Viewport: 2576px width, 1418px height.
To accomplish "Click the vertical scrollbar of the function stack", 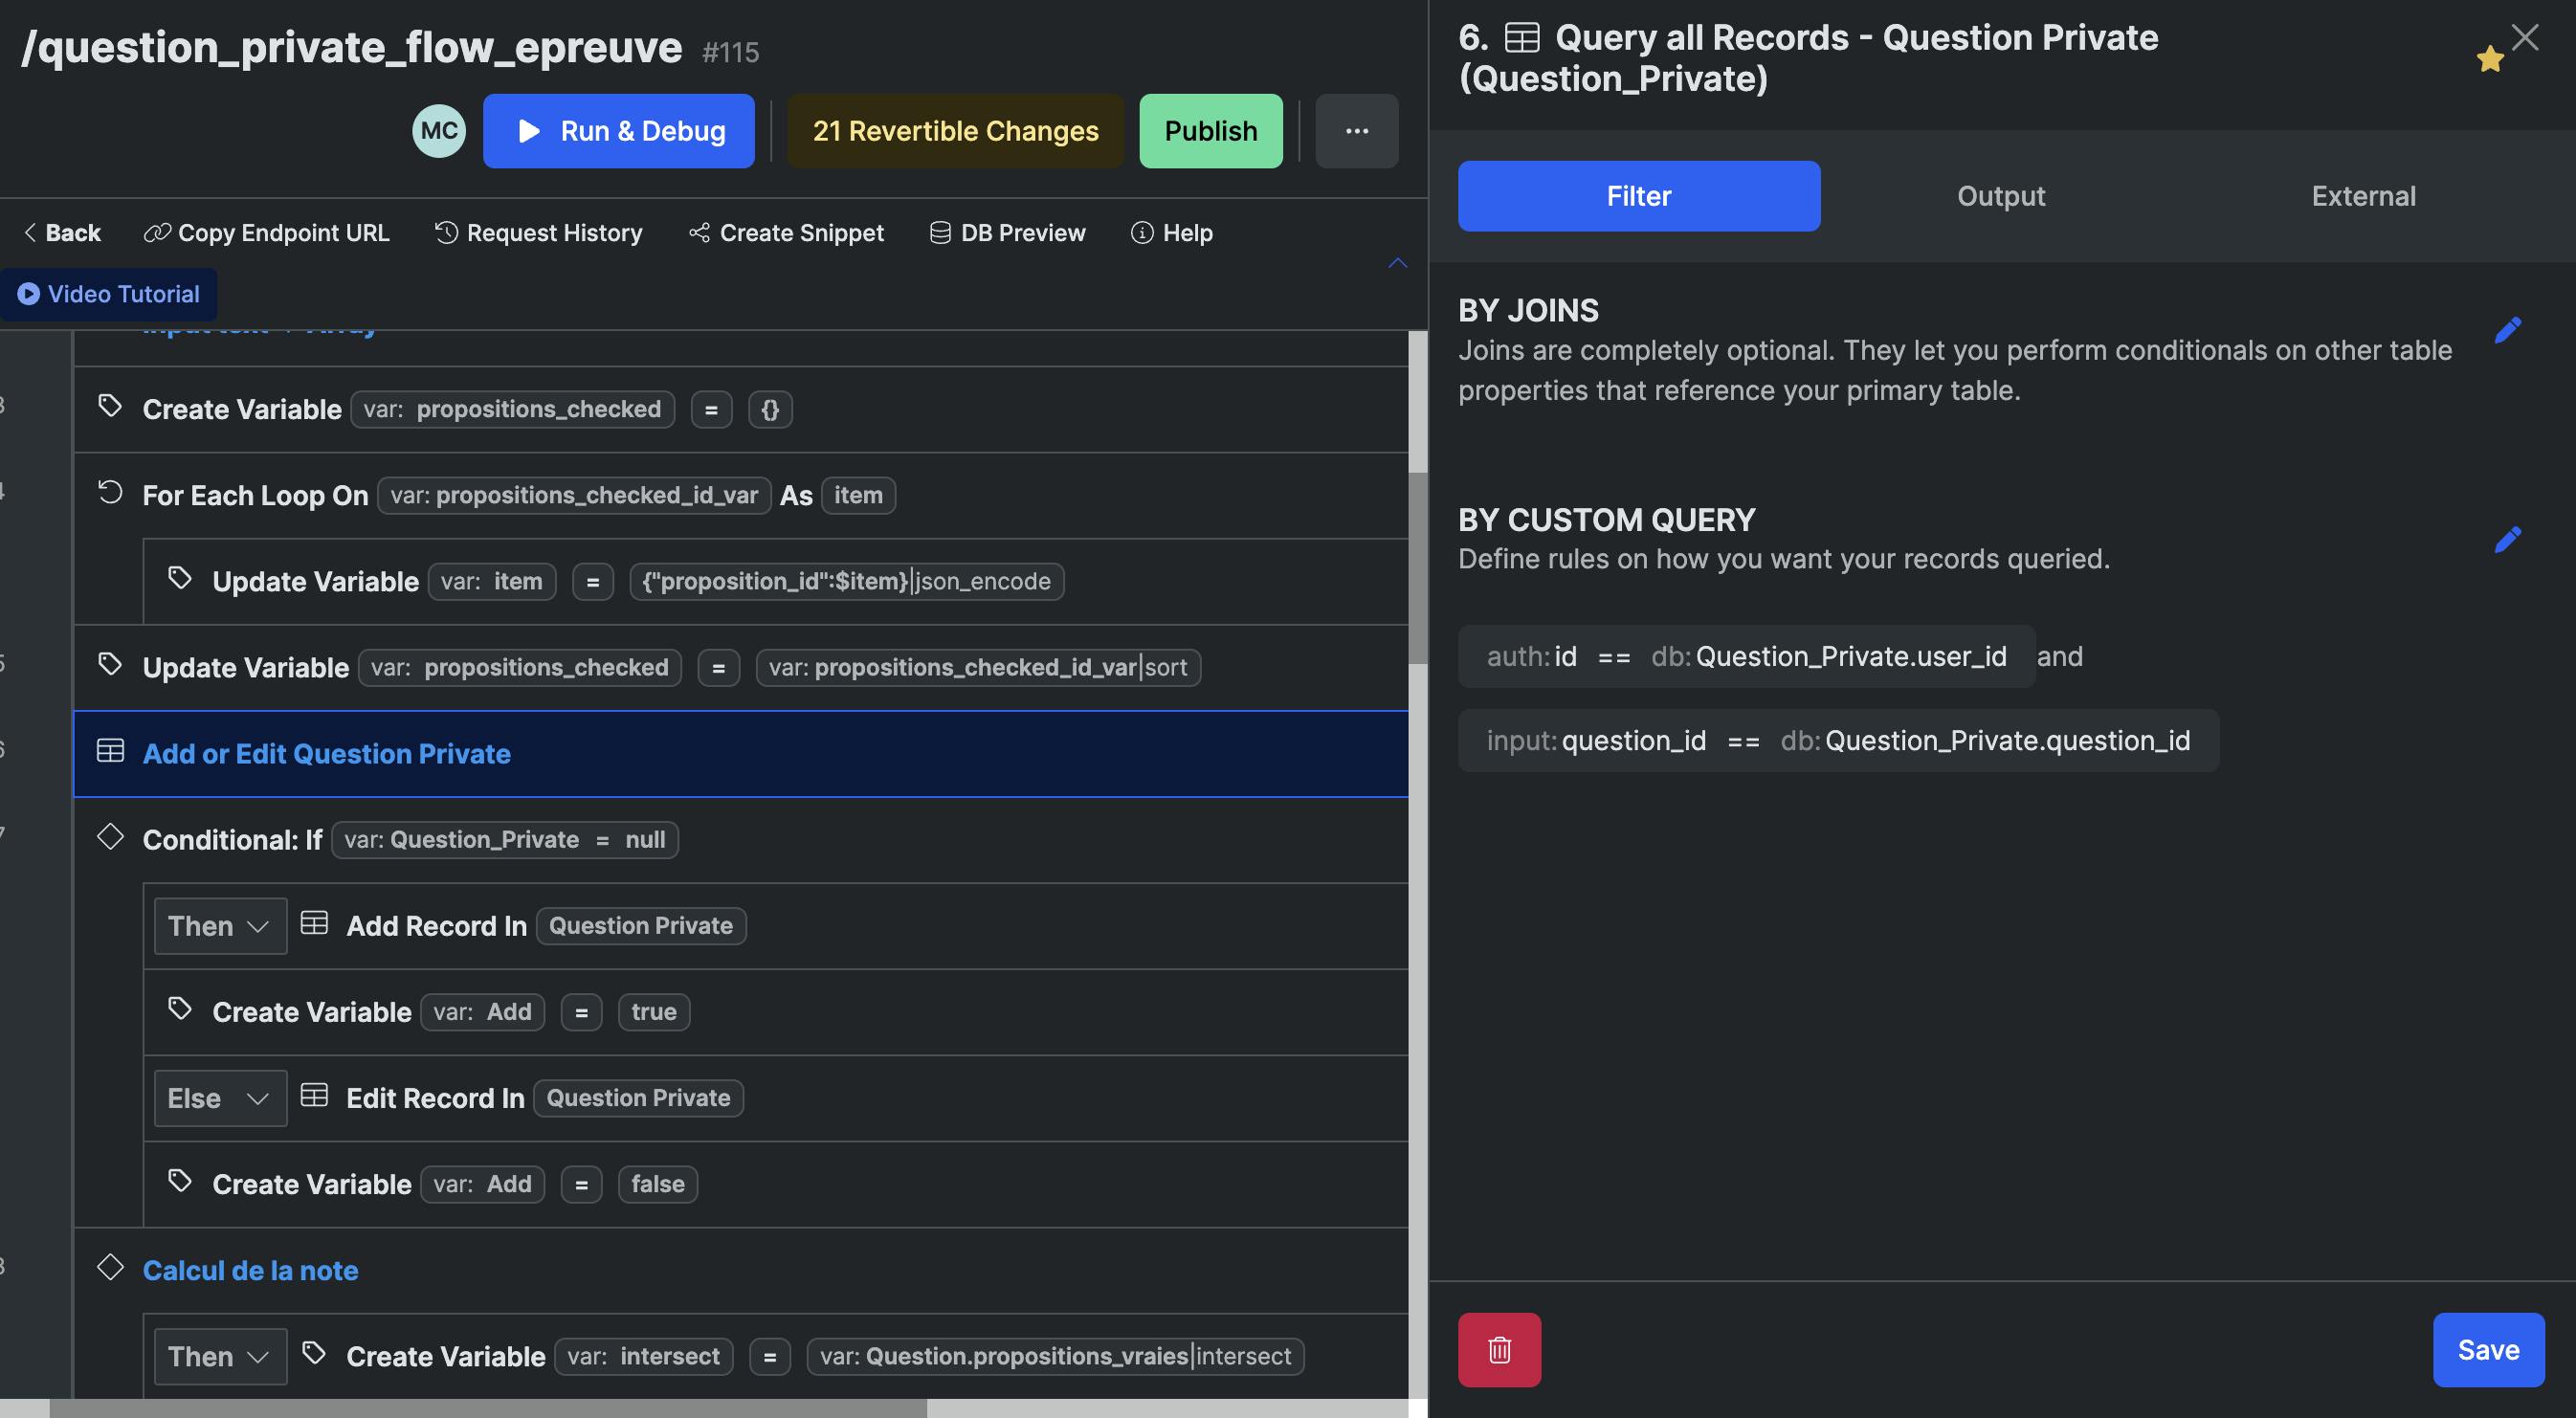I will point(1418,568).
